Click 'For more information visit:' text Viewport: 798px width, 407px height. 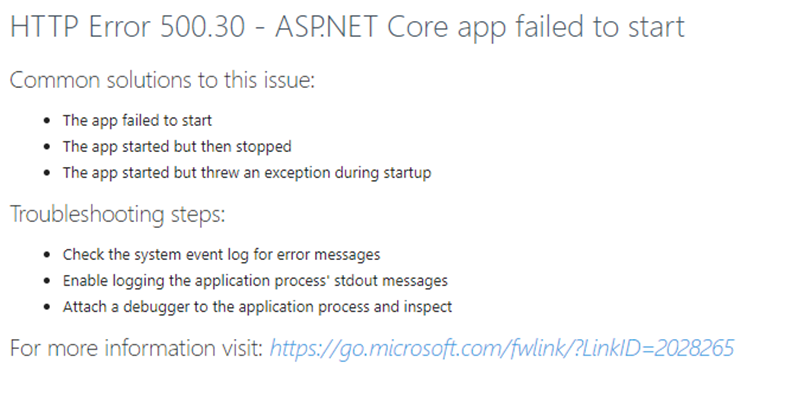[x=136, y=348]
